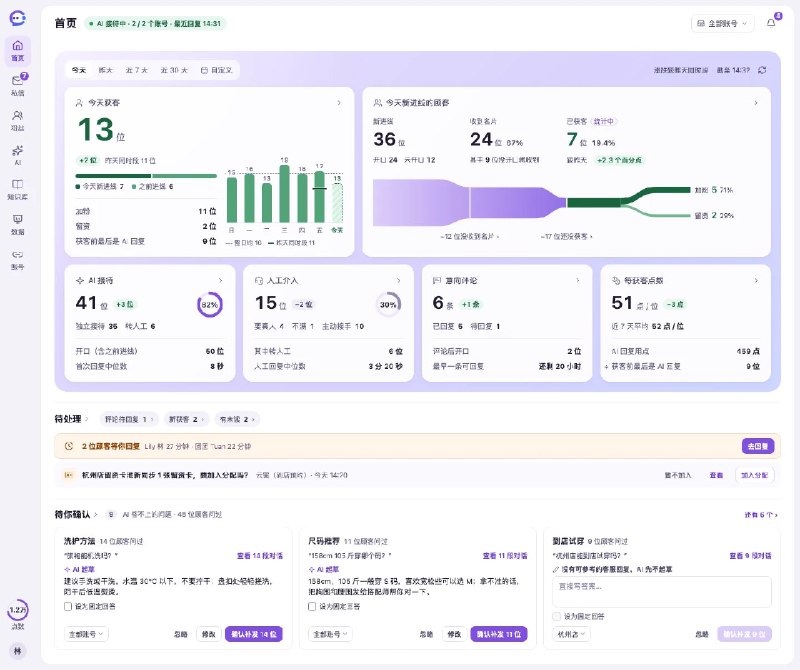800x670 pixels.
Task: Check 设为固定回答 under 洗护方法 card
Action: [68, 606]
